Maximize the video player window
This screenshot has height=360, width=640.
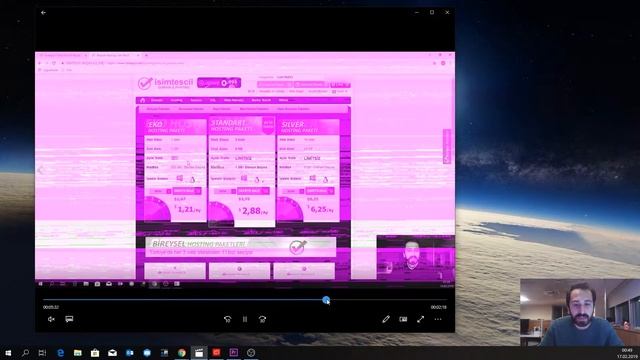coord(432,13)
